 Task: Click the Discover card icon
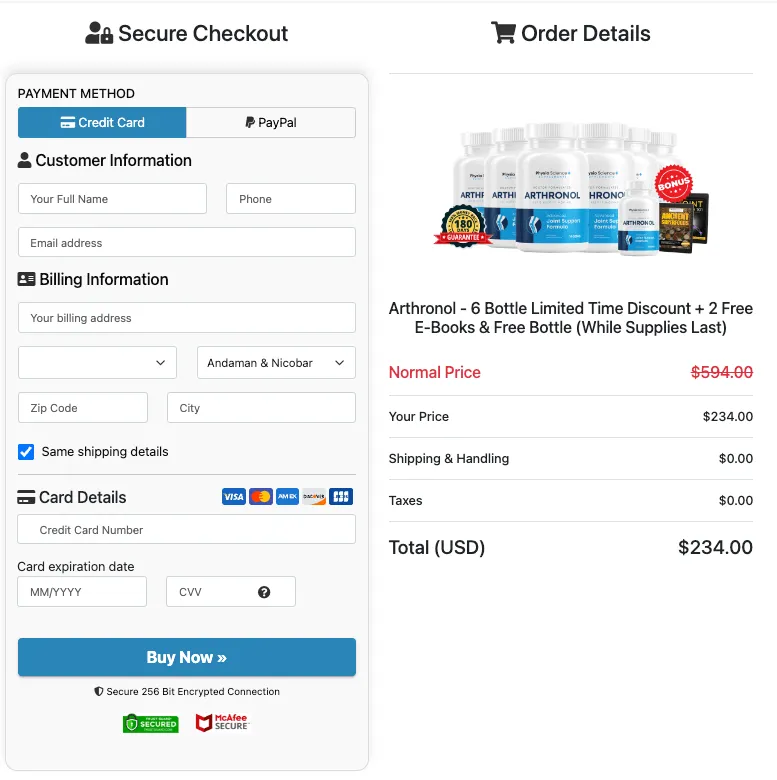coord(314,496)
